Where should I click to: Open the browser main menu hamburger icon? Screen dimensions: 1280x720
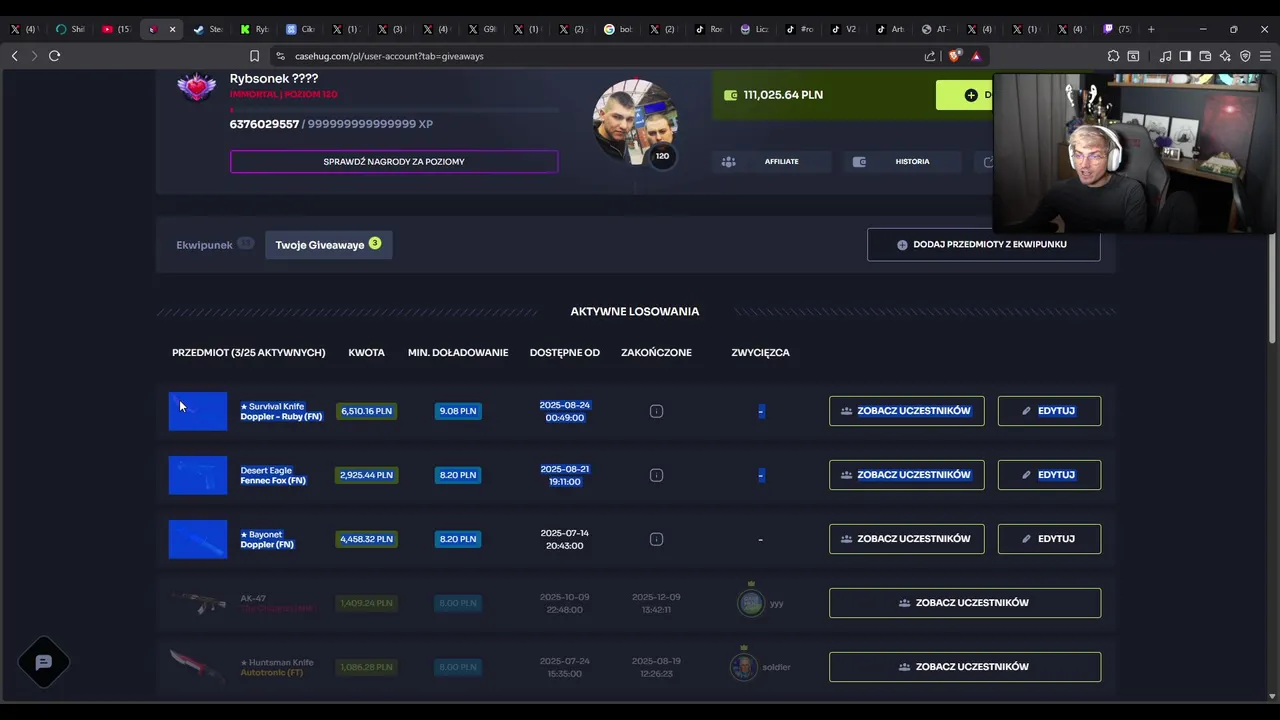coord(1266,56)
